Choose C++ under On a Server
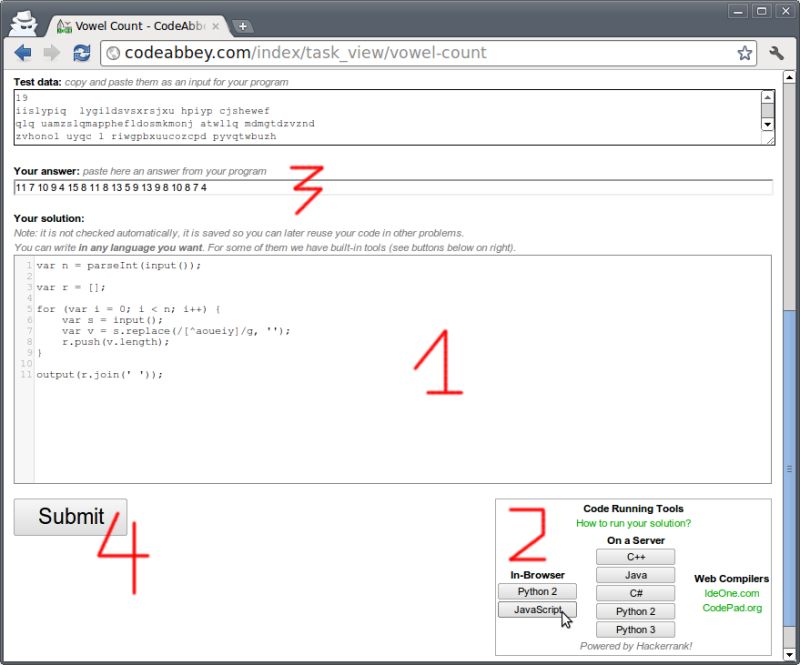The height and width of the screenshot is (665, 800). [x=635, y=556]
